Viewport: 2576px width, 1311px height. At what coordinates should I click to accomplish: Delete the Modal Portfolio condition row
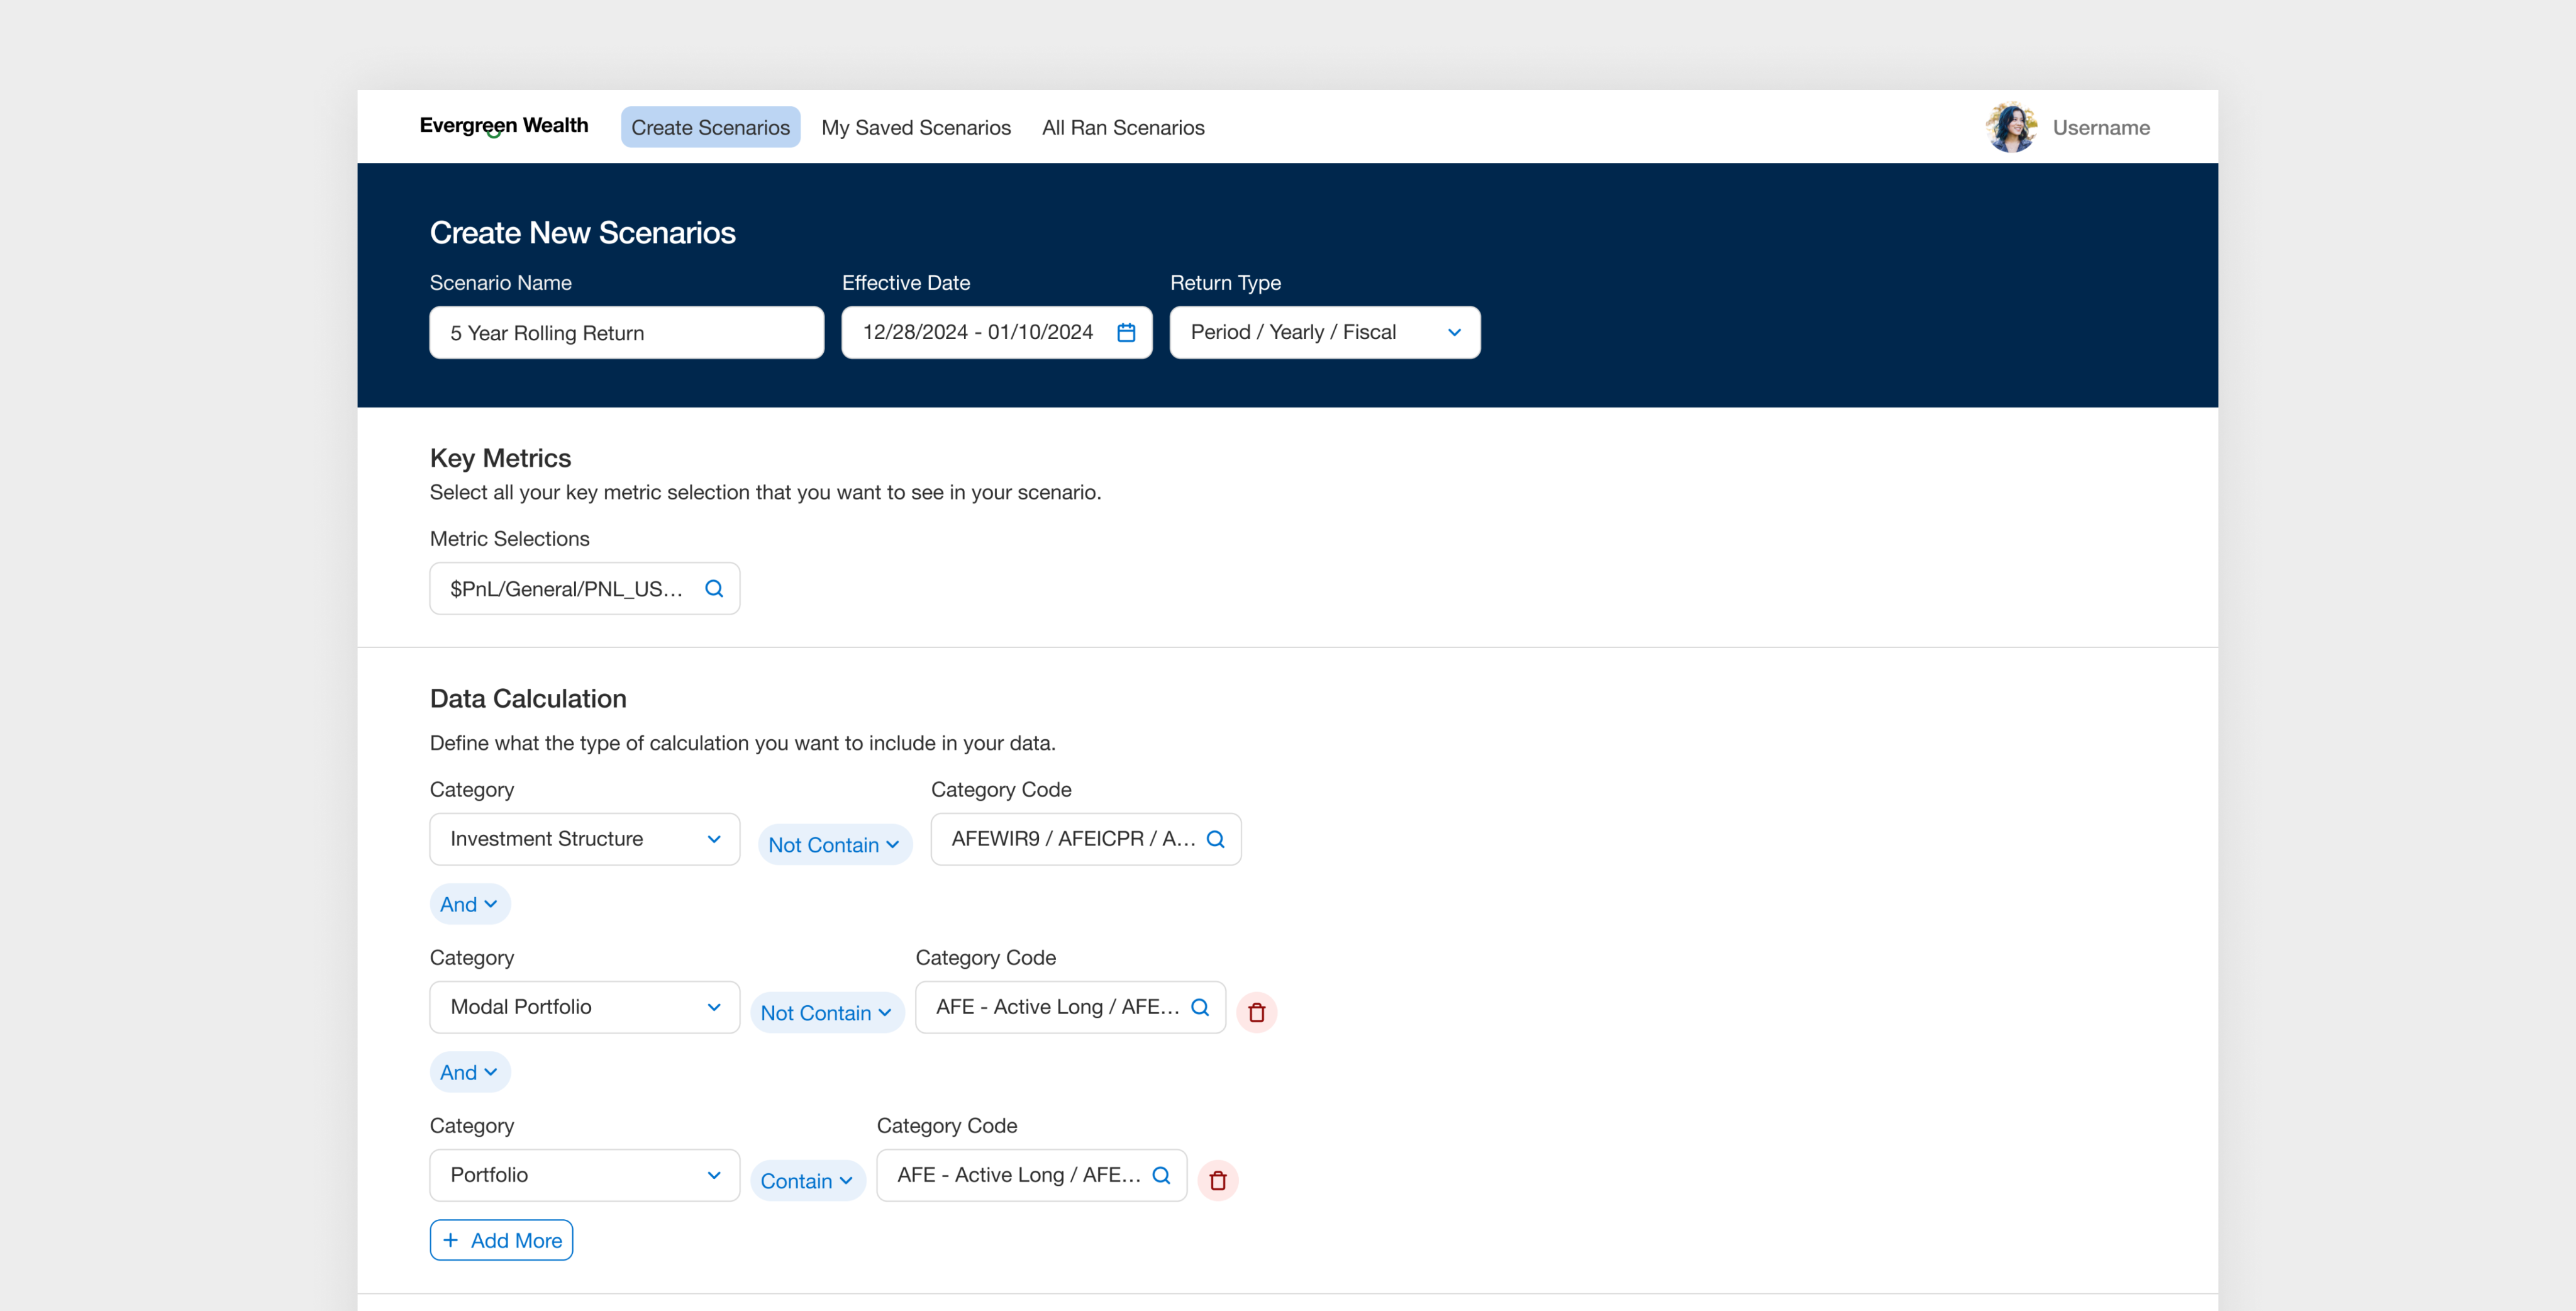[x=1256, y=1012]
